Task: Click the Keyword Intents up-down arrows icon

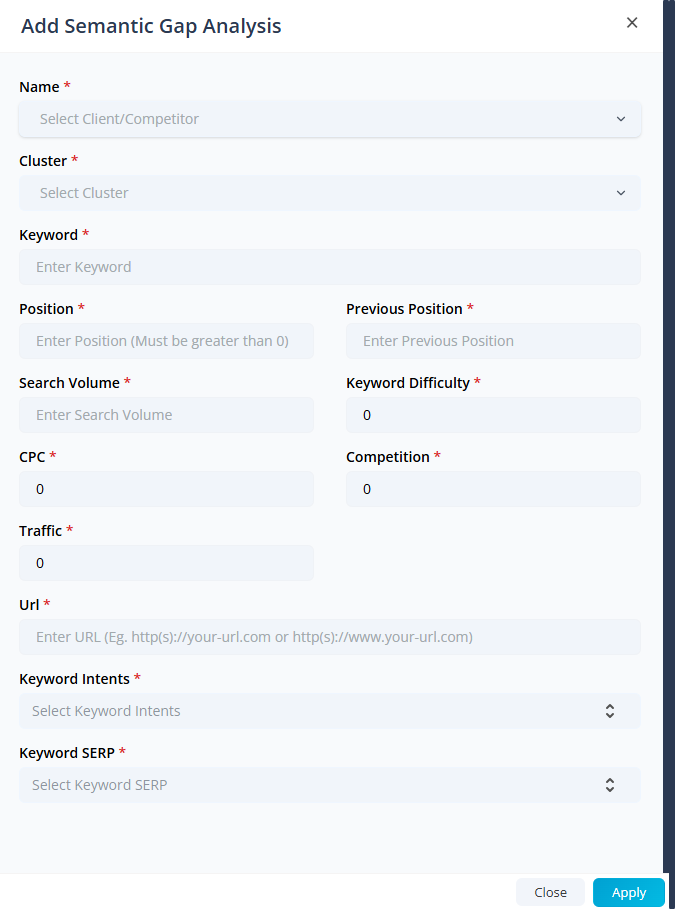Action: coord(610,711)
